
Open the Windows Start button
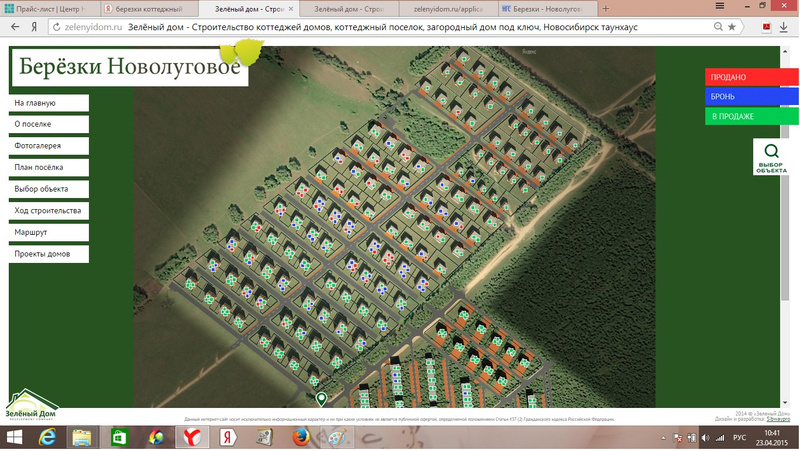pyautogui.click(x=14, y=438)
